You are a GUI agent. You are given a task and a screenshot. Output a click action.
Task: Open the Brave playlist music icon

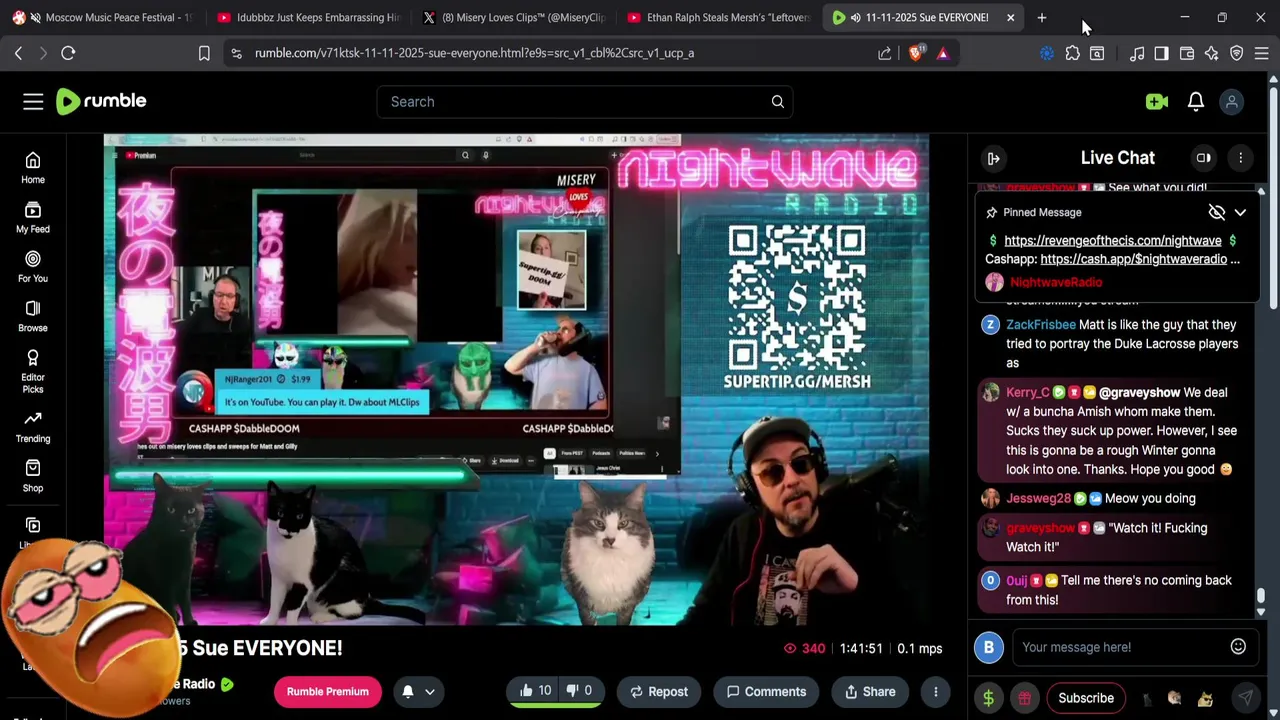(x=1137, y=53)
